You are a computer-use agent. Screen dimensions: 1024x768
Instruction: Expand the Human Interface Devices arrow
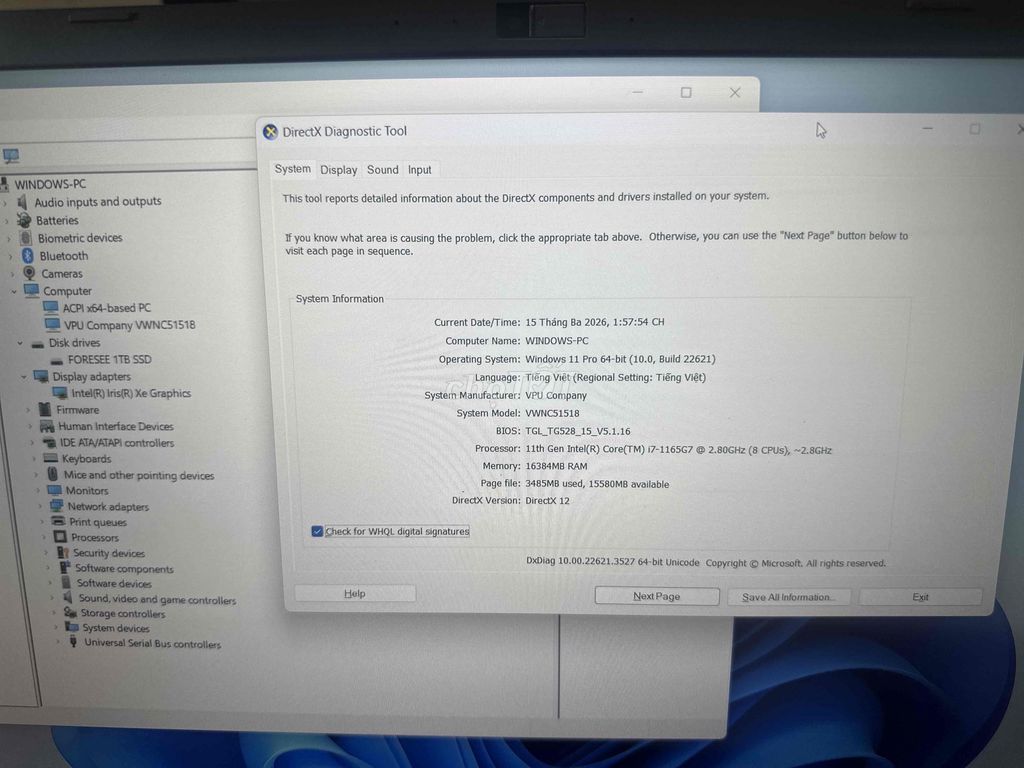(x=30, y=426)
